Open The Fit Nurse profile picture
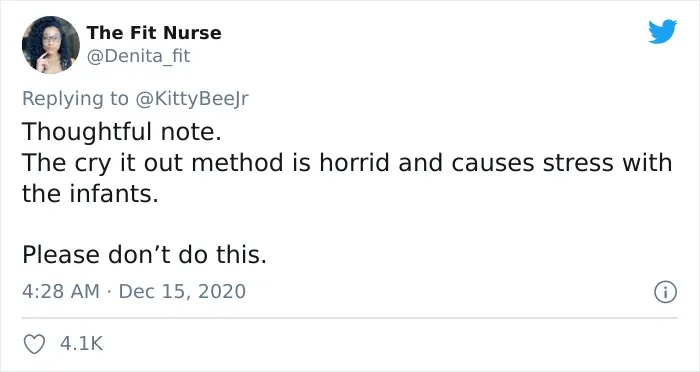Image resolution: width=700 pixels, height=372 pixels. pos(51,45)
